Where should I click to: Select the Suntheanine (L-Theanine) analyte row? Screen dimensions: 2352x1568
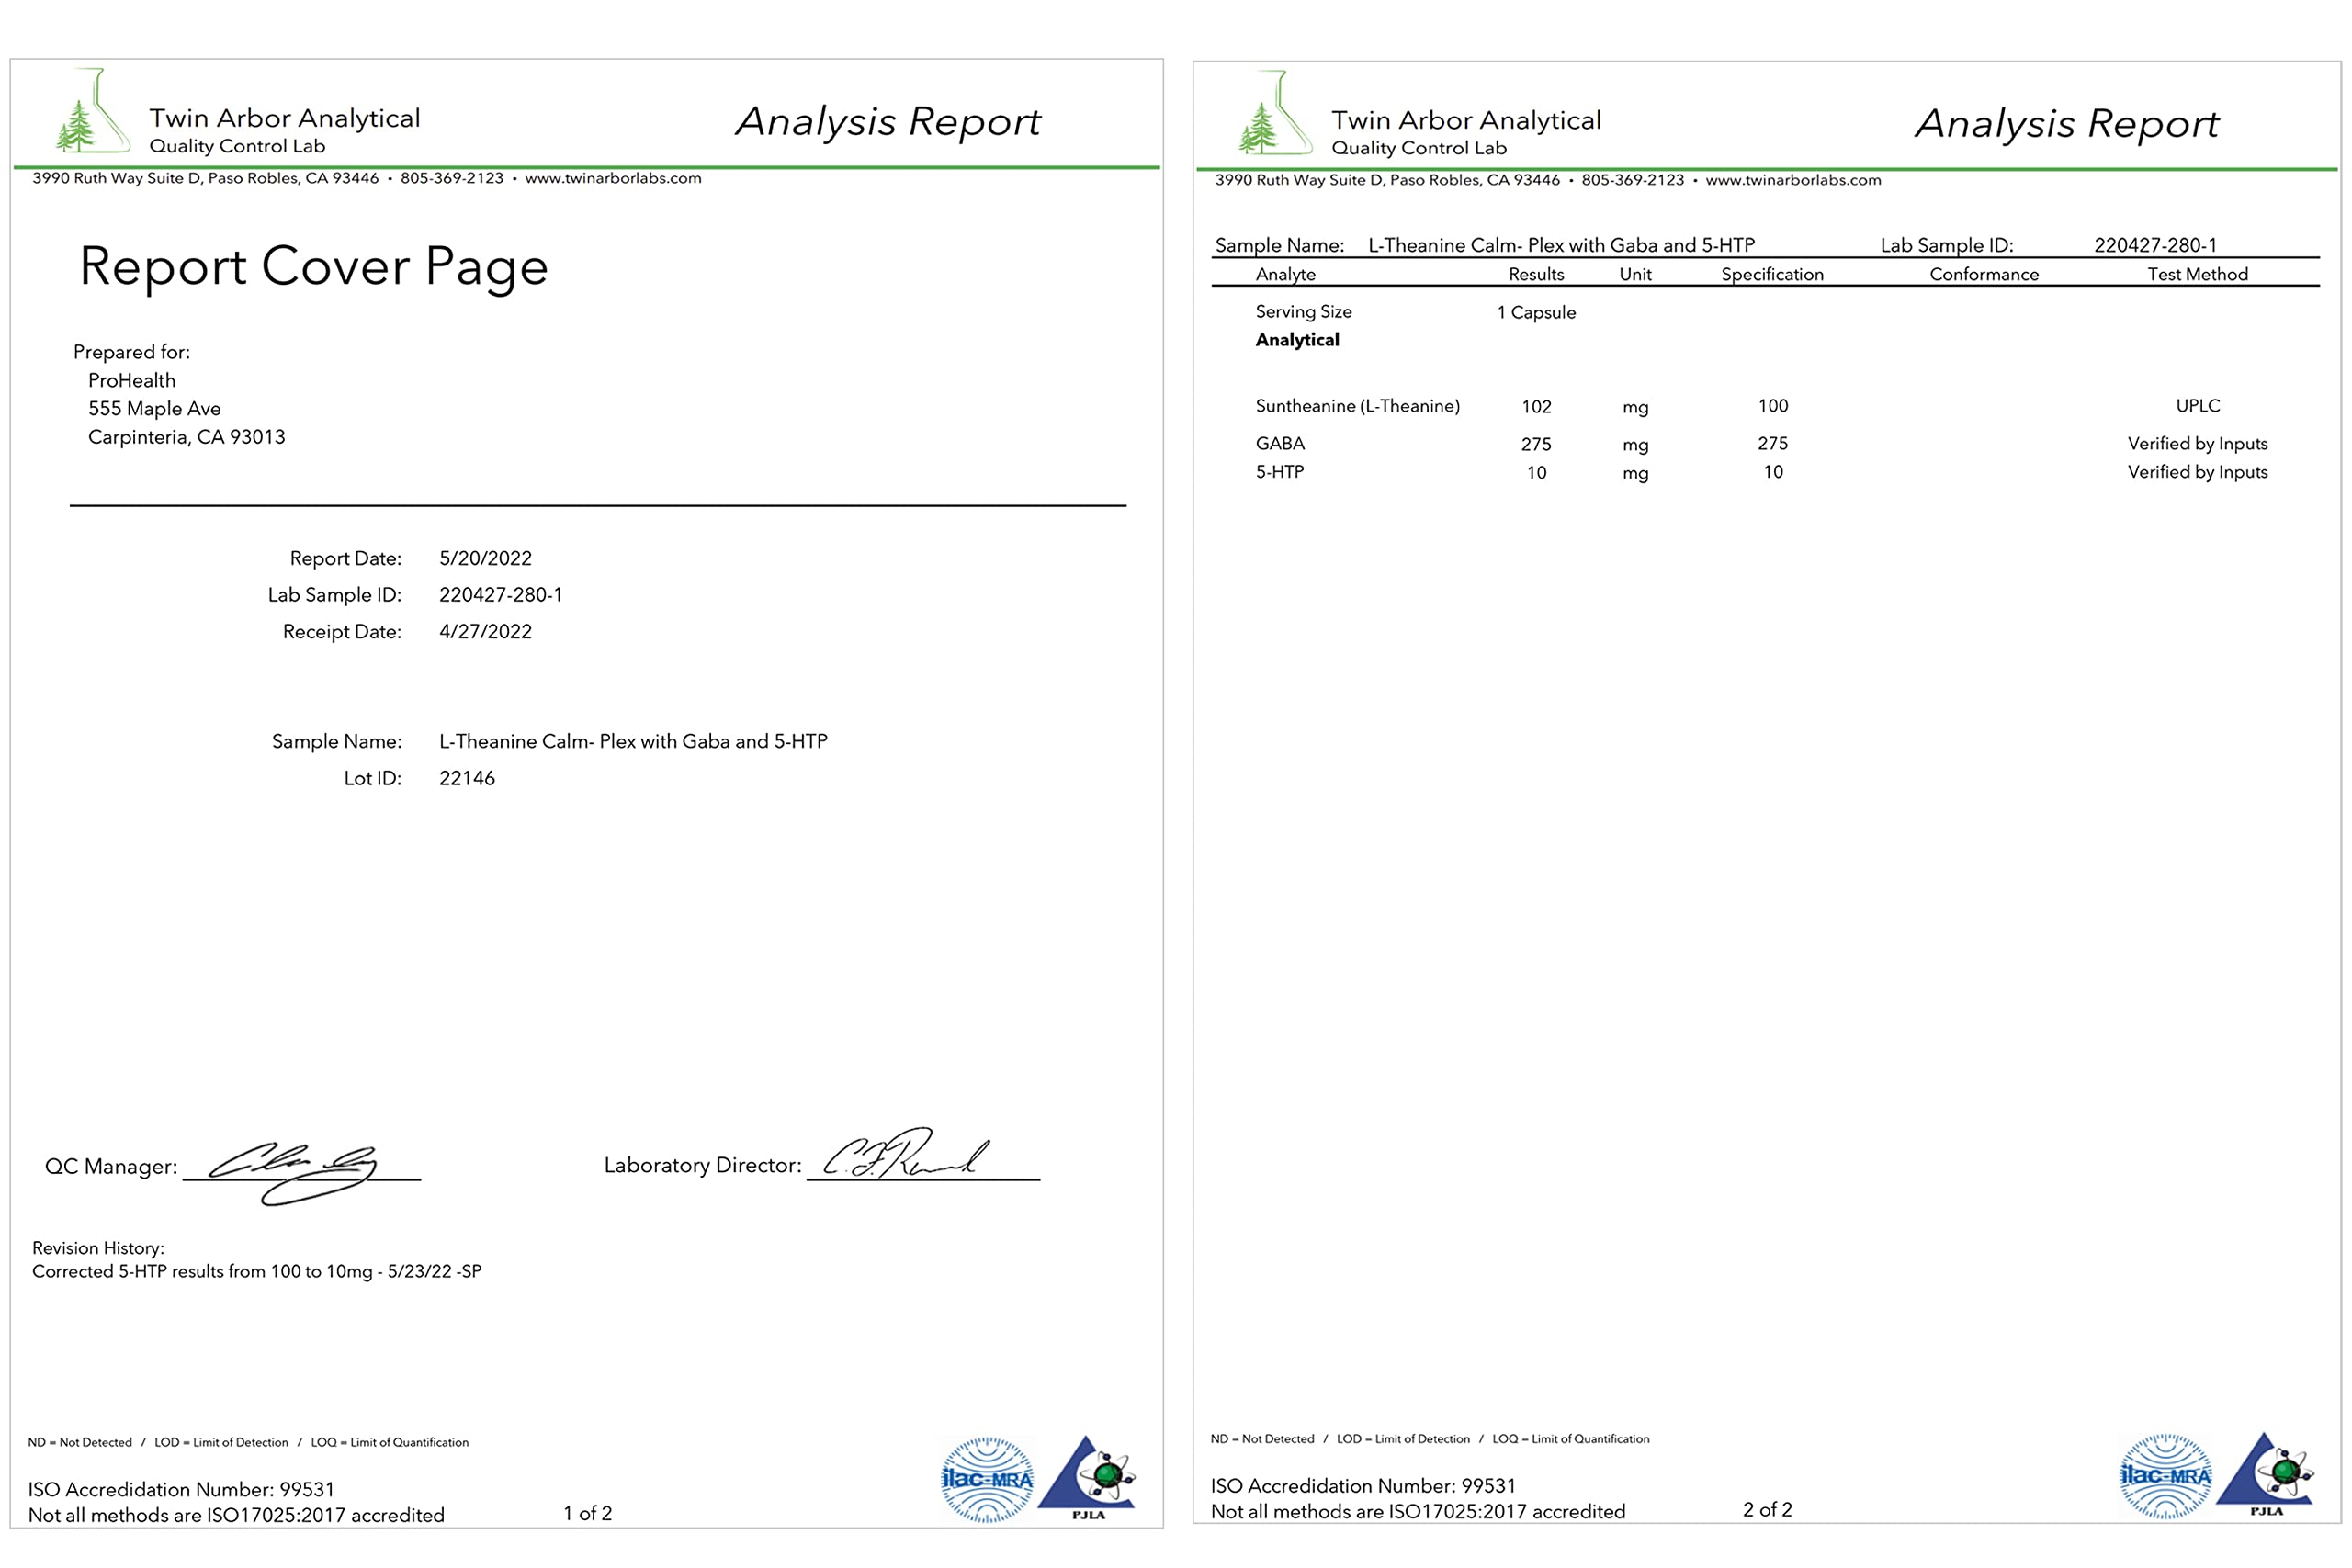(1357, 406)
